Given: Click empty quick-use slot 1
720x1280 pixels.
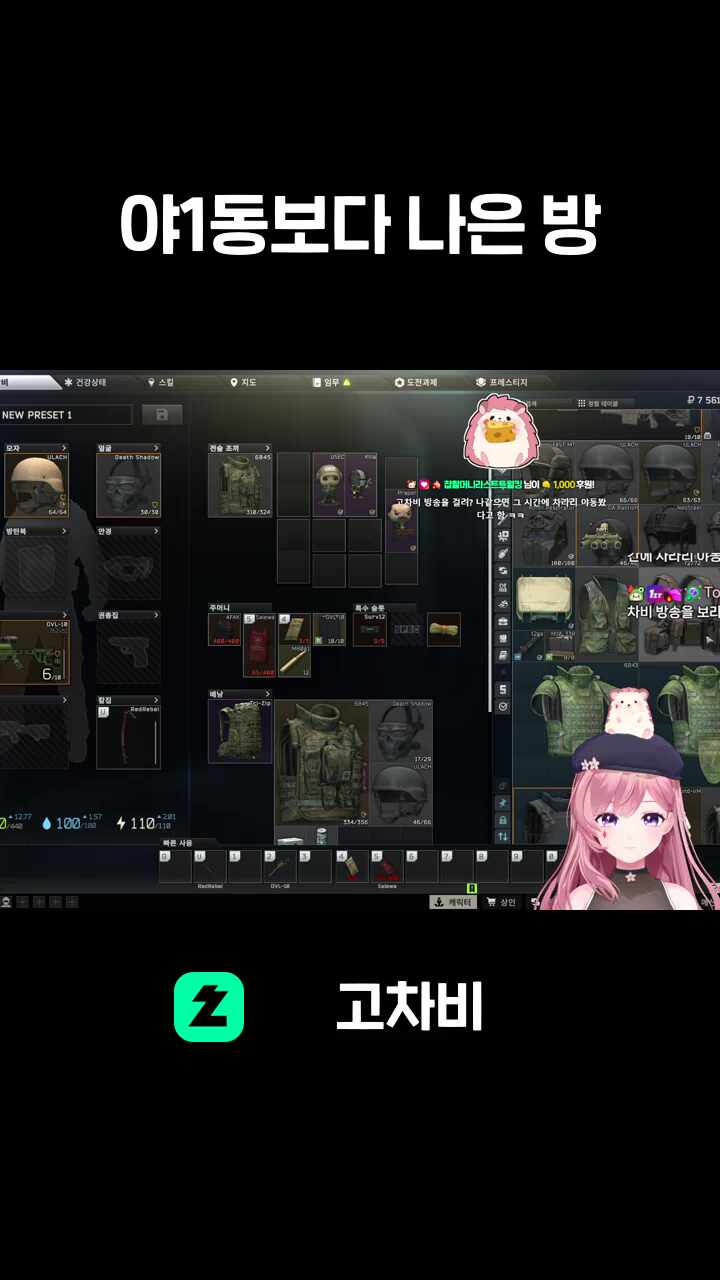Looking at the screenshot, I should coord(244,866).
